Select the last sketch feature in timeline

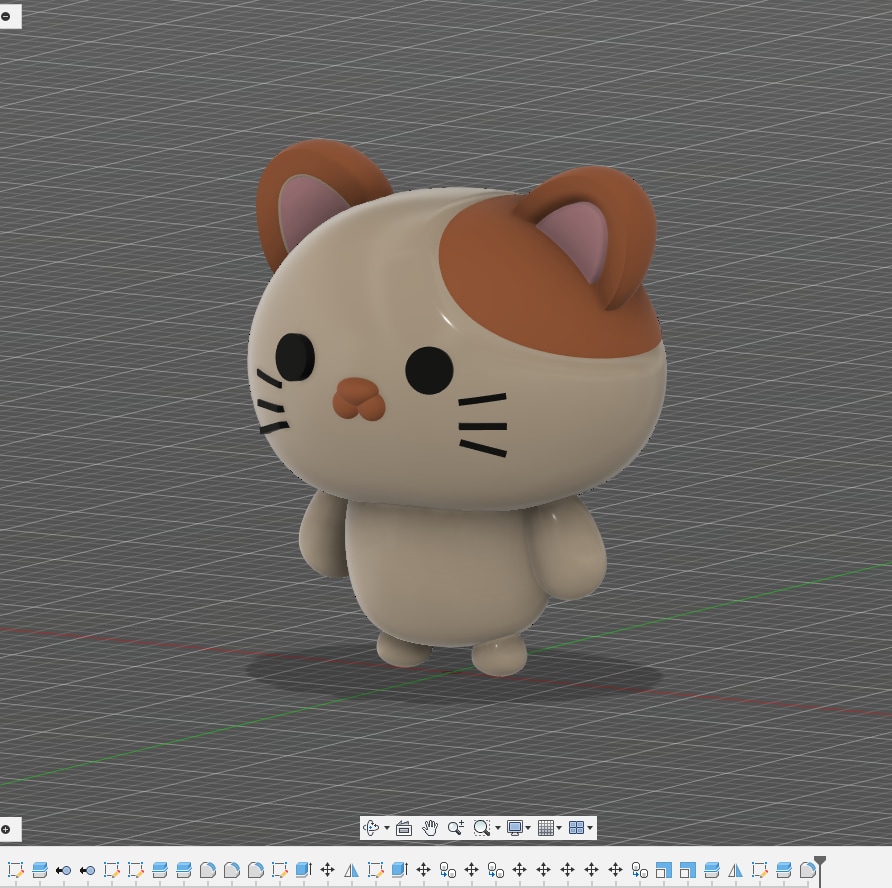(x=759, y=870)
